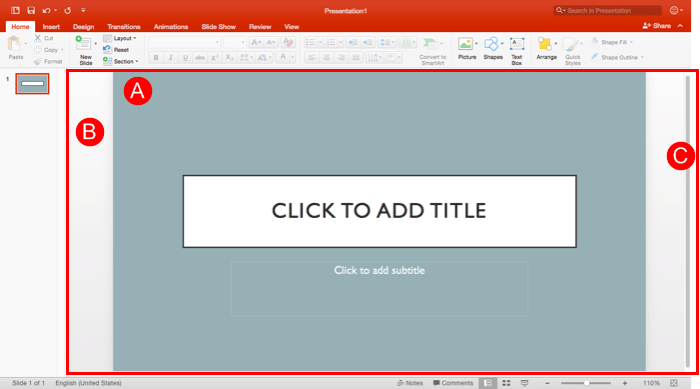The height and width of the screenshot is (389, 700).
Task: Click the Redo icon
Action: click(67, 10)
